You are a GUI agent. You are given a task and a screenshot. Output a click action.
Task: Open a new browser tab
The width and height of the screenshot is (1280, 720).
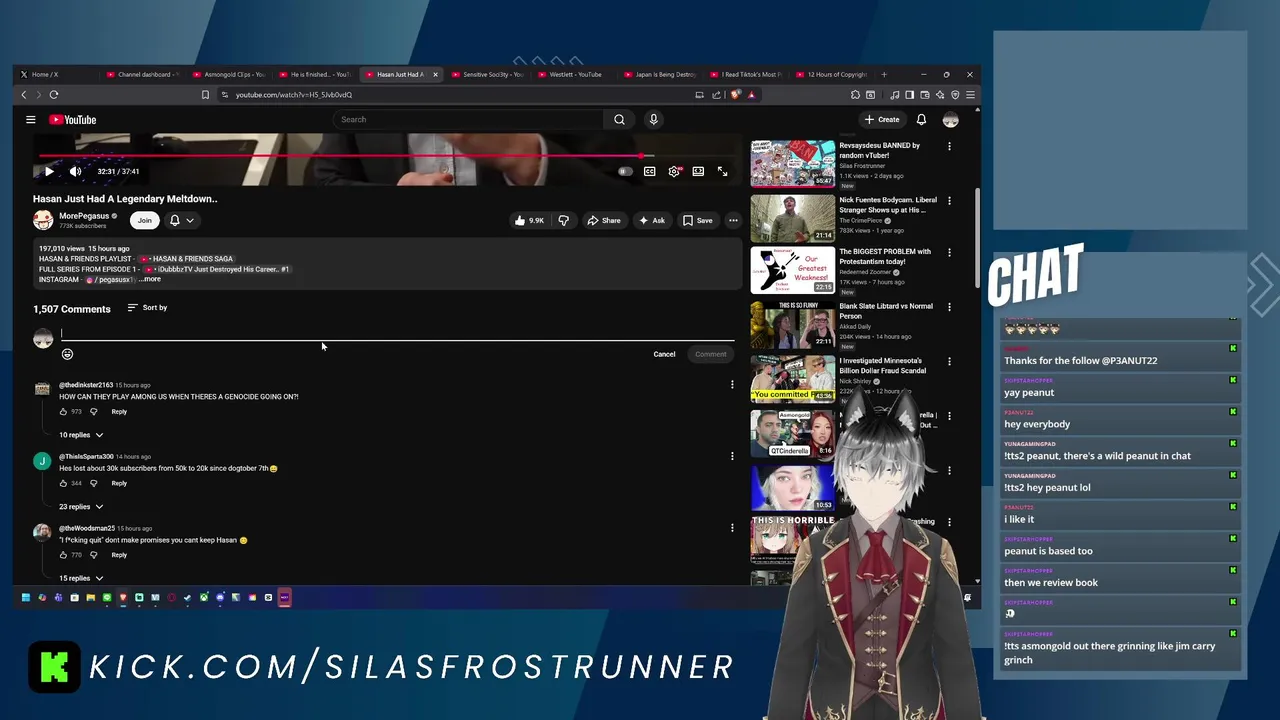click(884, 75)
